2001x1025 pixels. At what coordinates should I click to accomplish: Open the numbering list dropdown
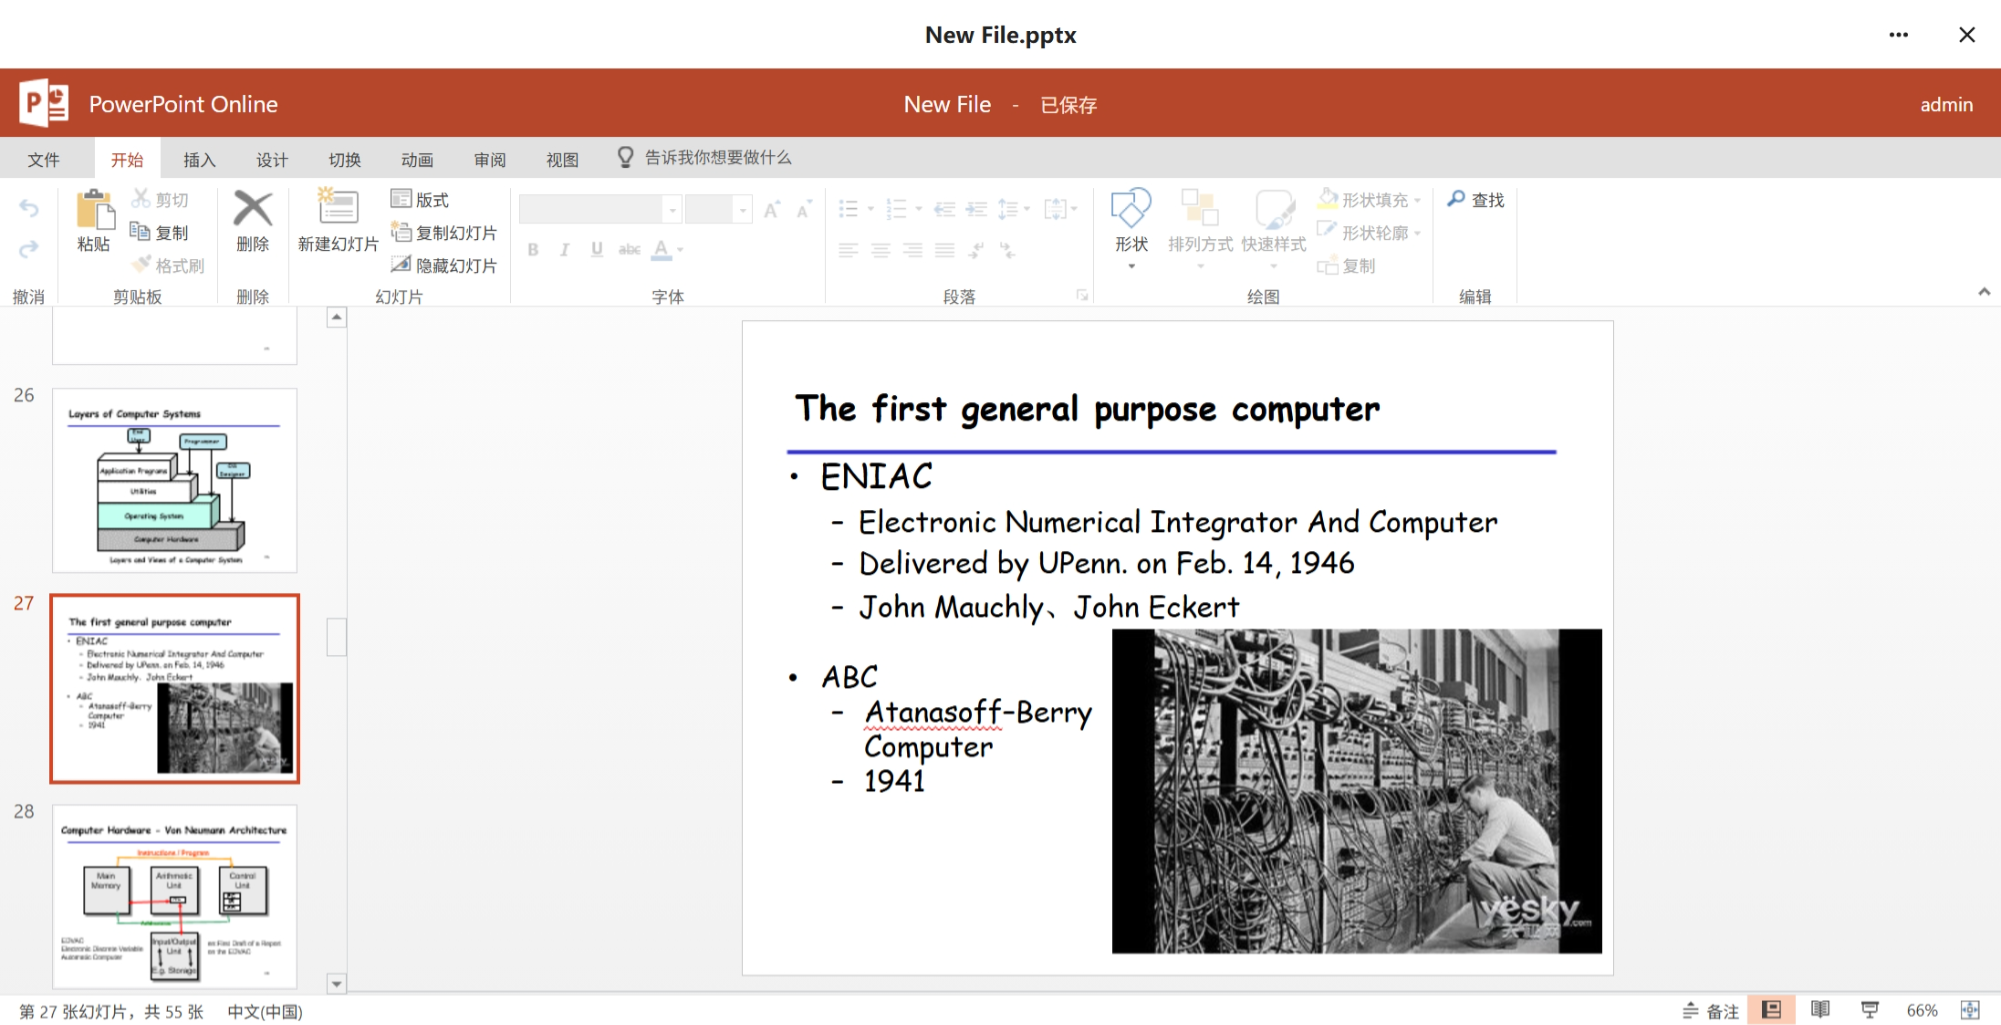coord(918,209)
